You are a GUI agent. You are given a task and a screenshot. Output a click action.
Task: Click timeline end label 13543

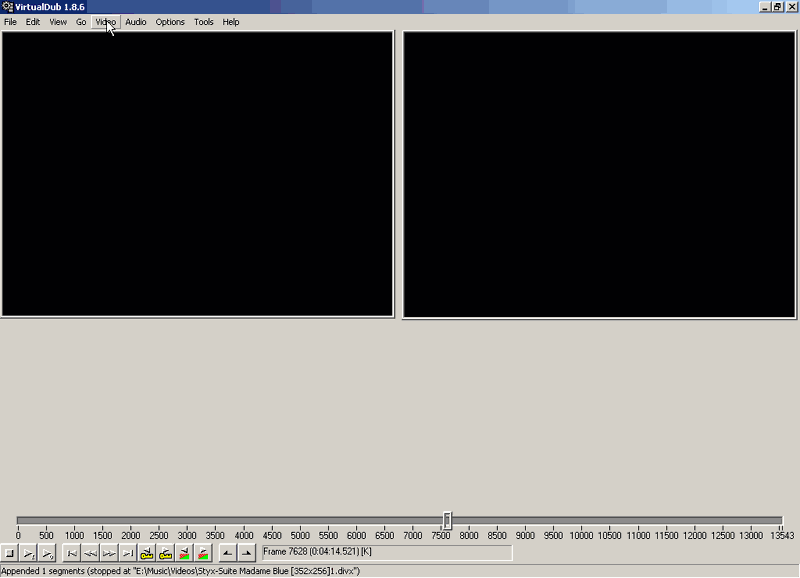point(782,536)
